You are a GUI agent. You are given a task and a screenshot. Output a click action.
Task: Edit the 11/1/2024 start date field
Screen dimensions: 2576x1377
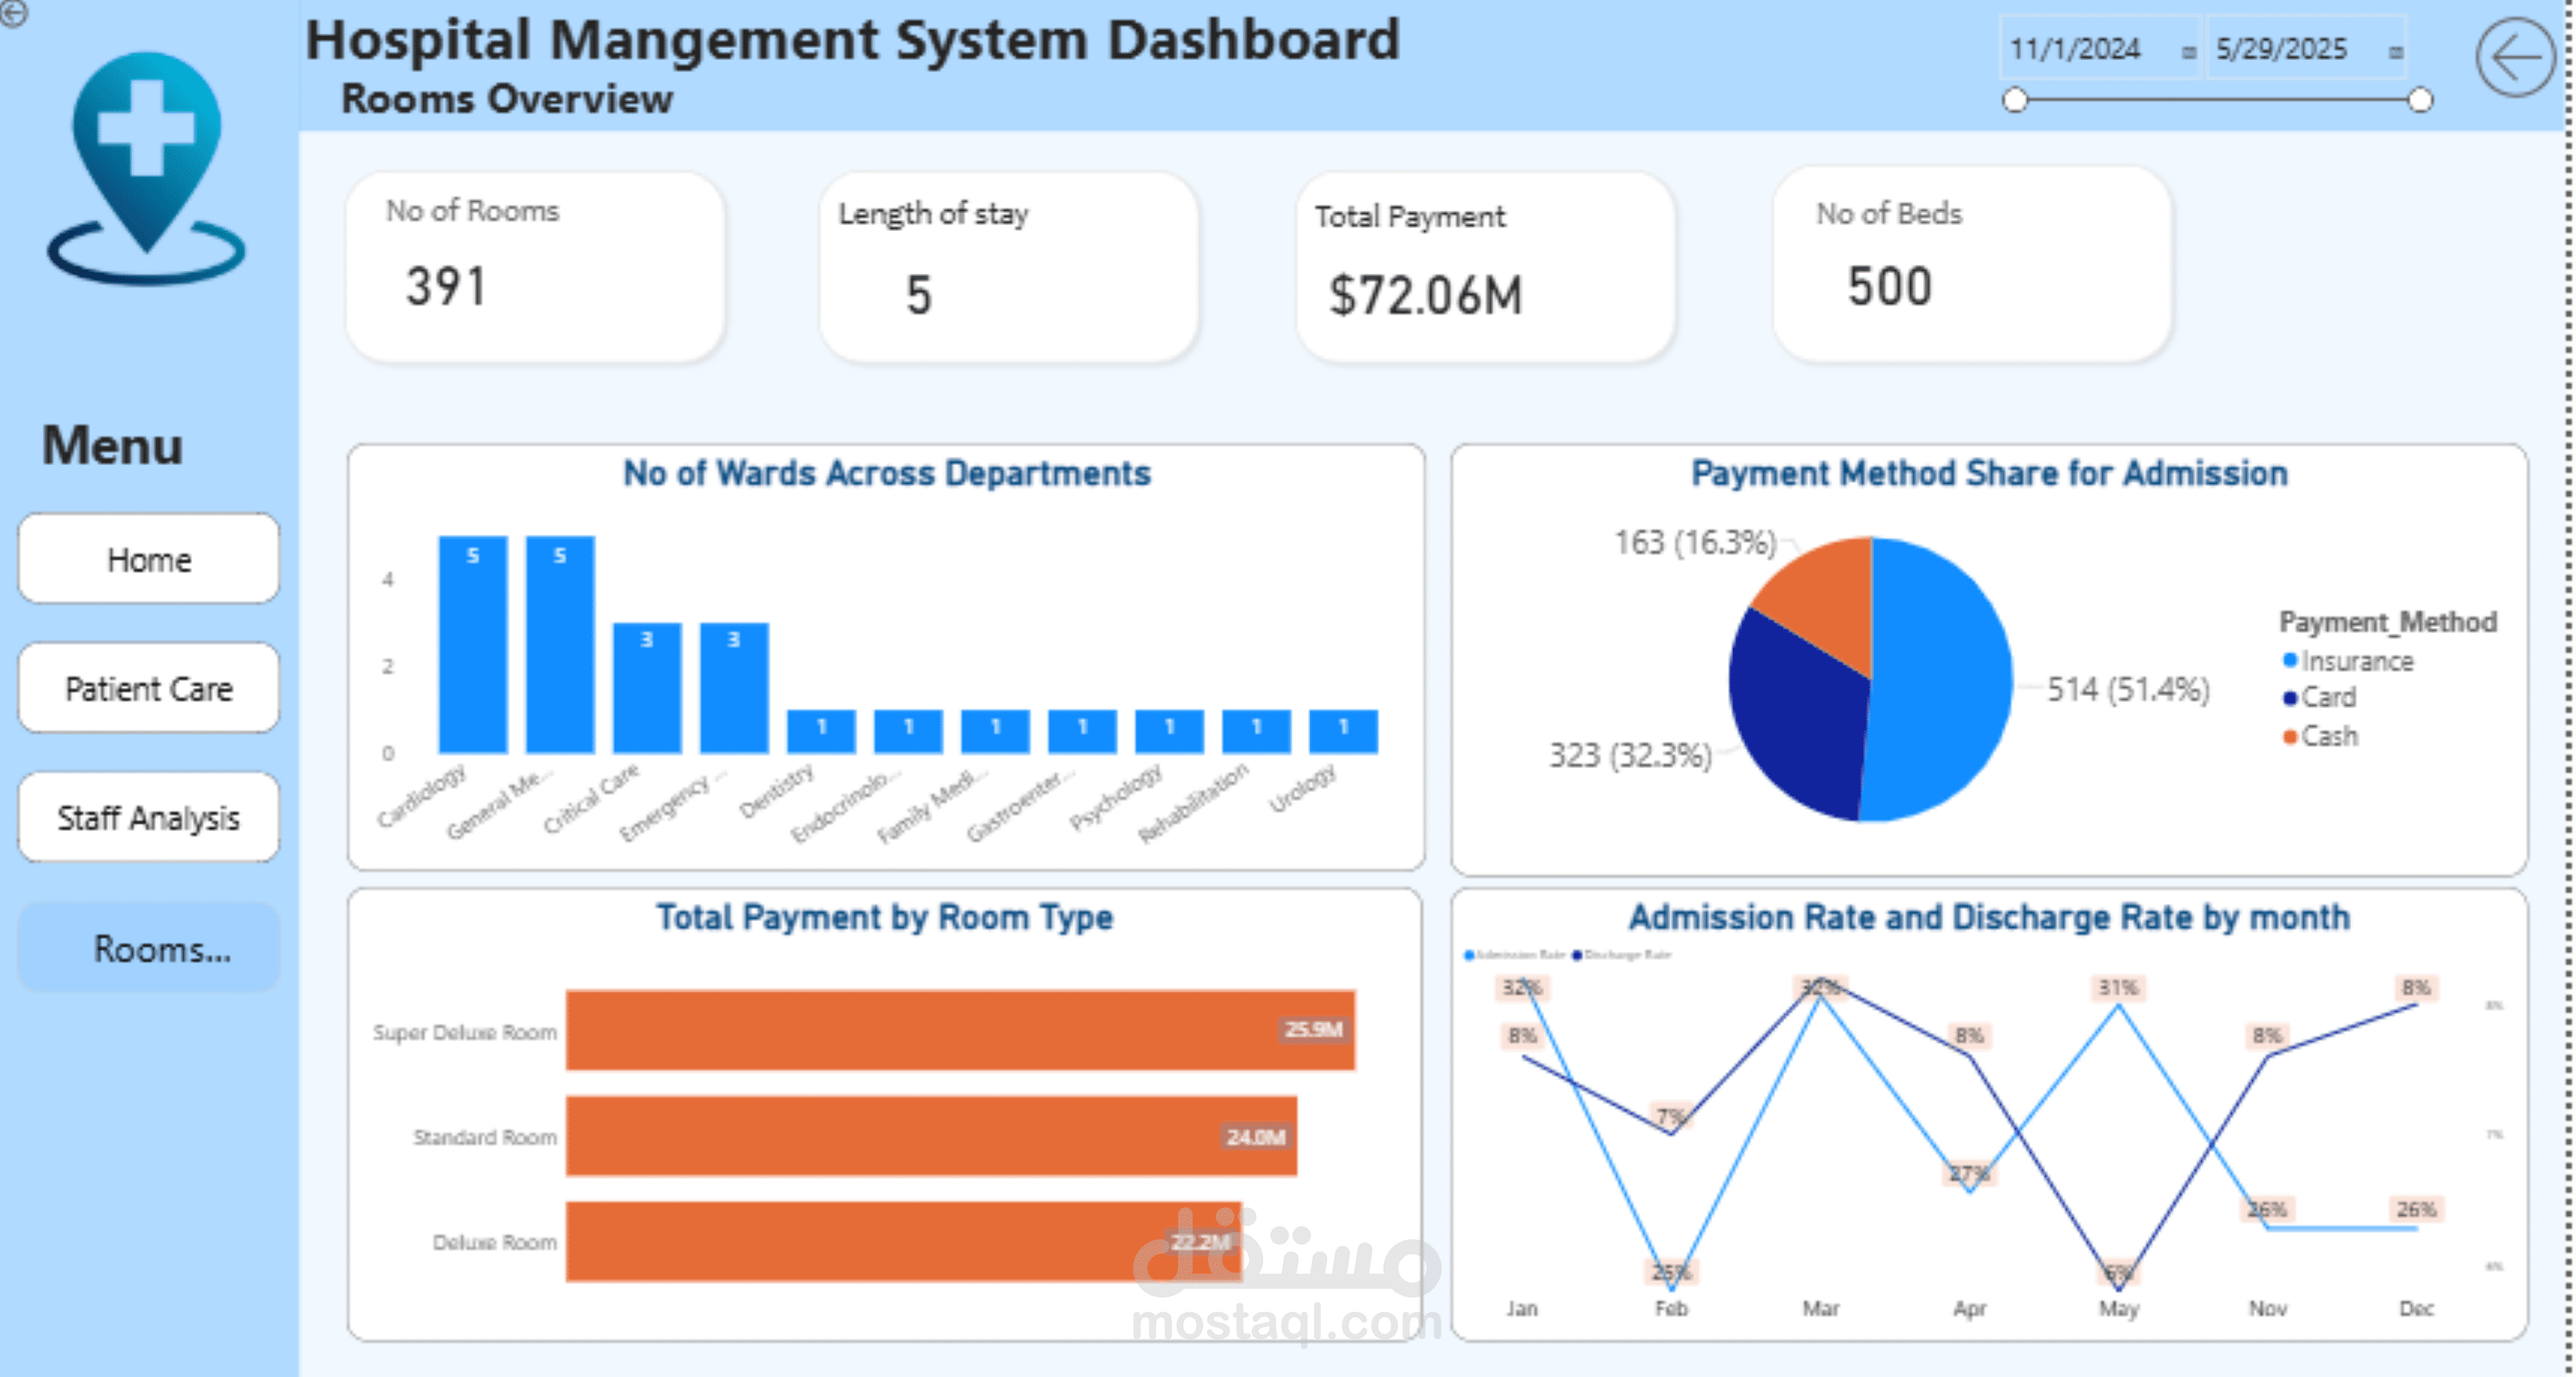[2076, 49]
